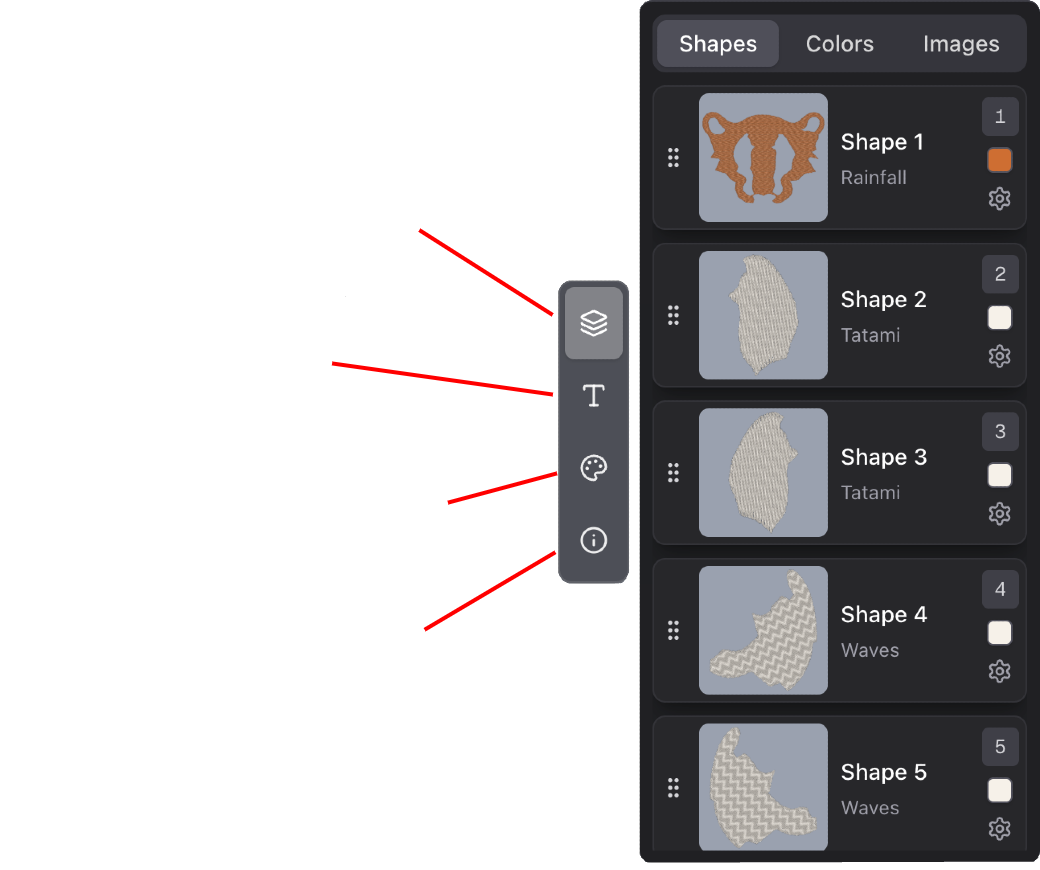Open the Sequencer panel
This screenshot has width=1040, height=870.
coord(594,322)
